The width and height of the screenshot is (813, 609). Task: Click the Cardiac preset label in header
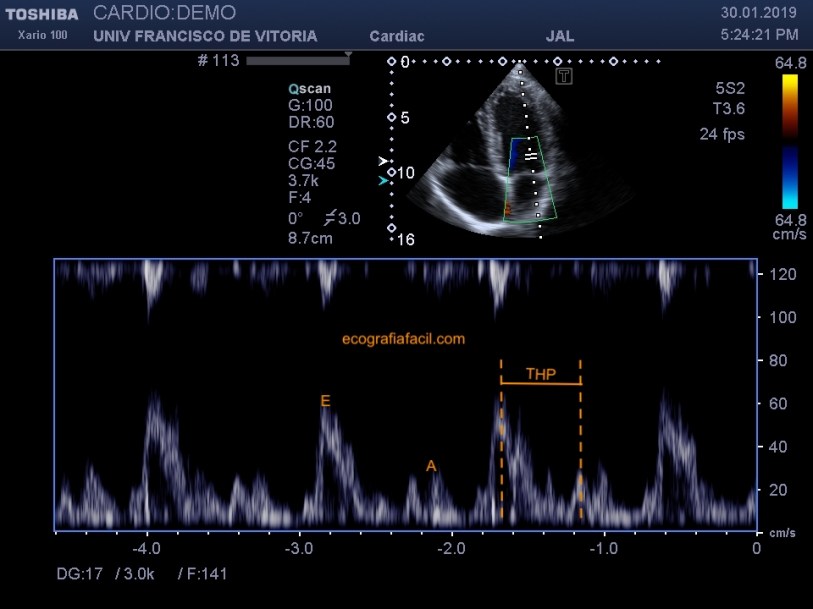(x=397, y=36)
